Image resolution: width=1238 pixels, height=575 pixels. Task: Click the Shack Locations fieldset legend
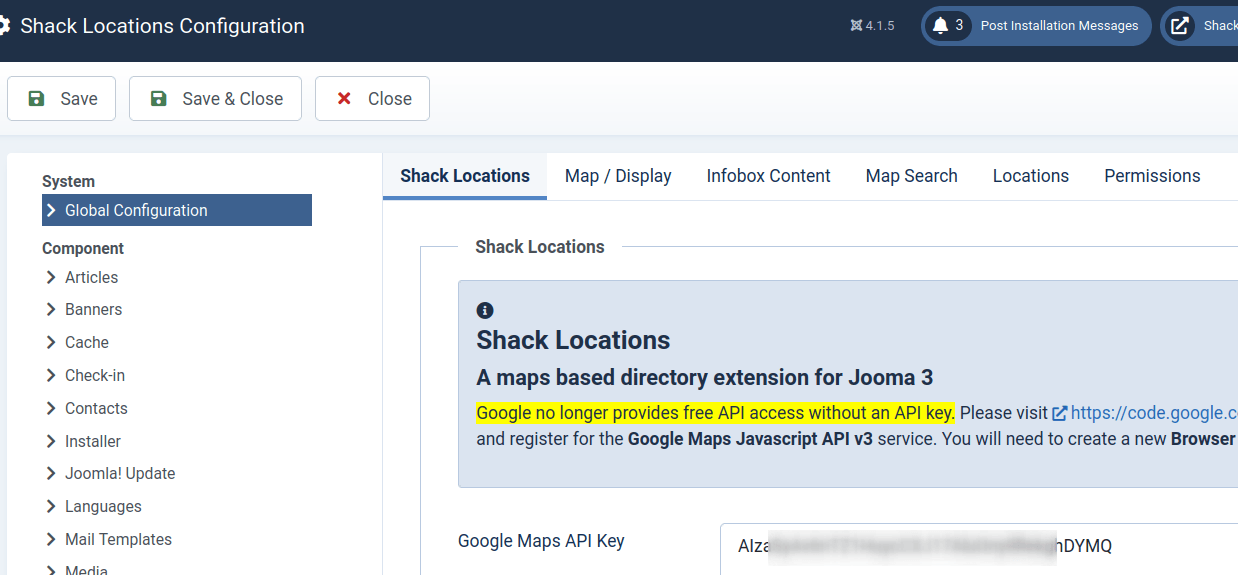[x=540, y=247]
